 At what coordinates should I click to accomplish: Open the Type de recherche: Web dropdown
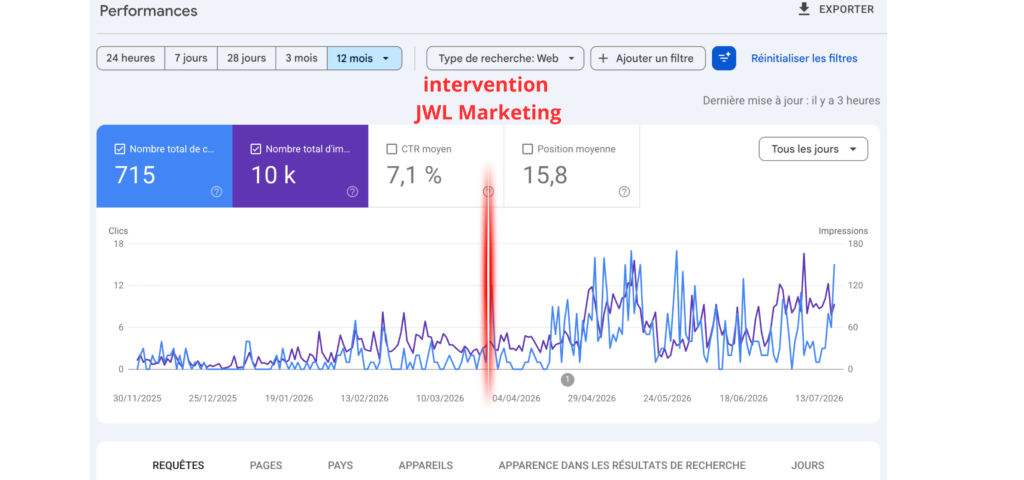click(505, 58)
